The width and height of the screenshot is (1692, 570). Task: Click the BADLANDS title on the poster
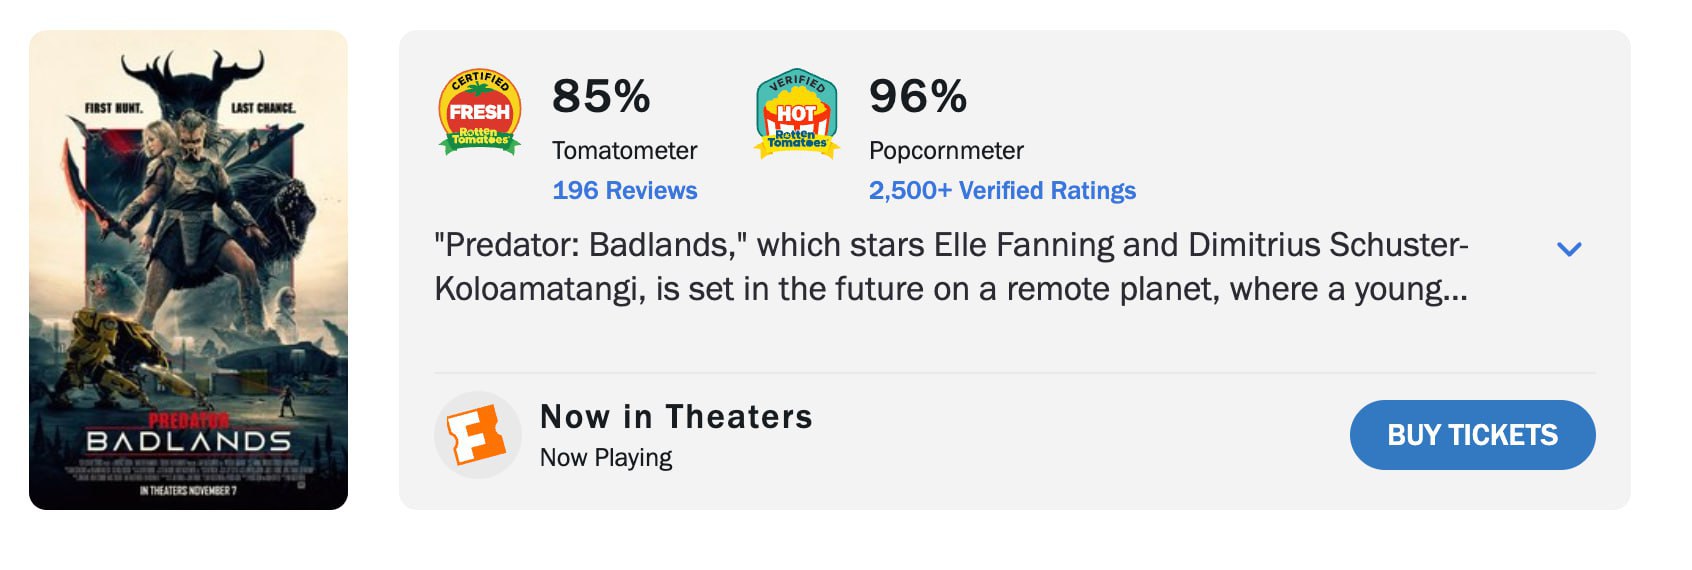[188, 441]
